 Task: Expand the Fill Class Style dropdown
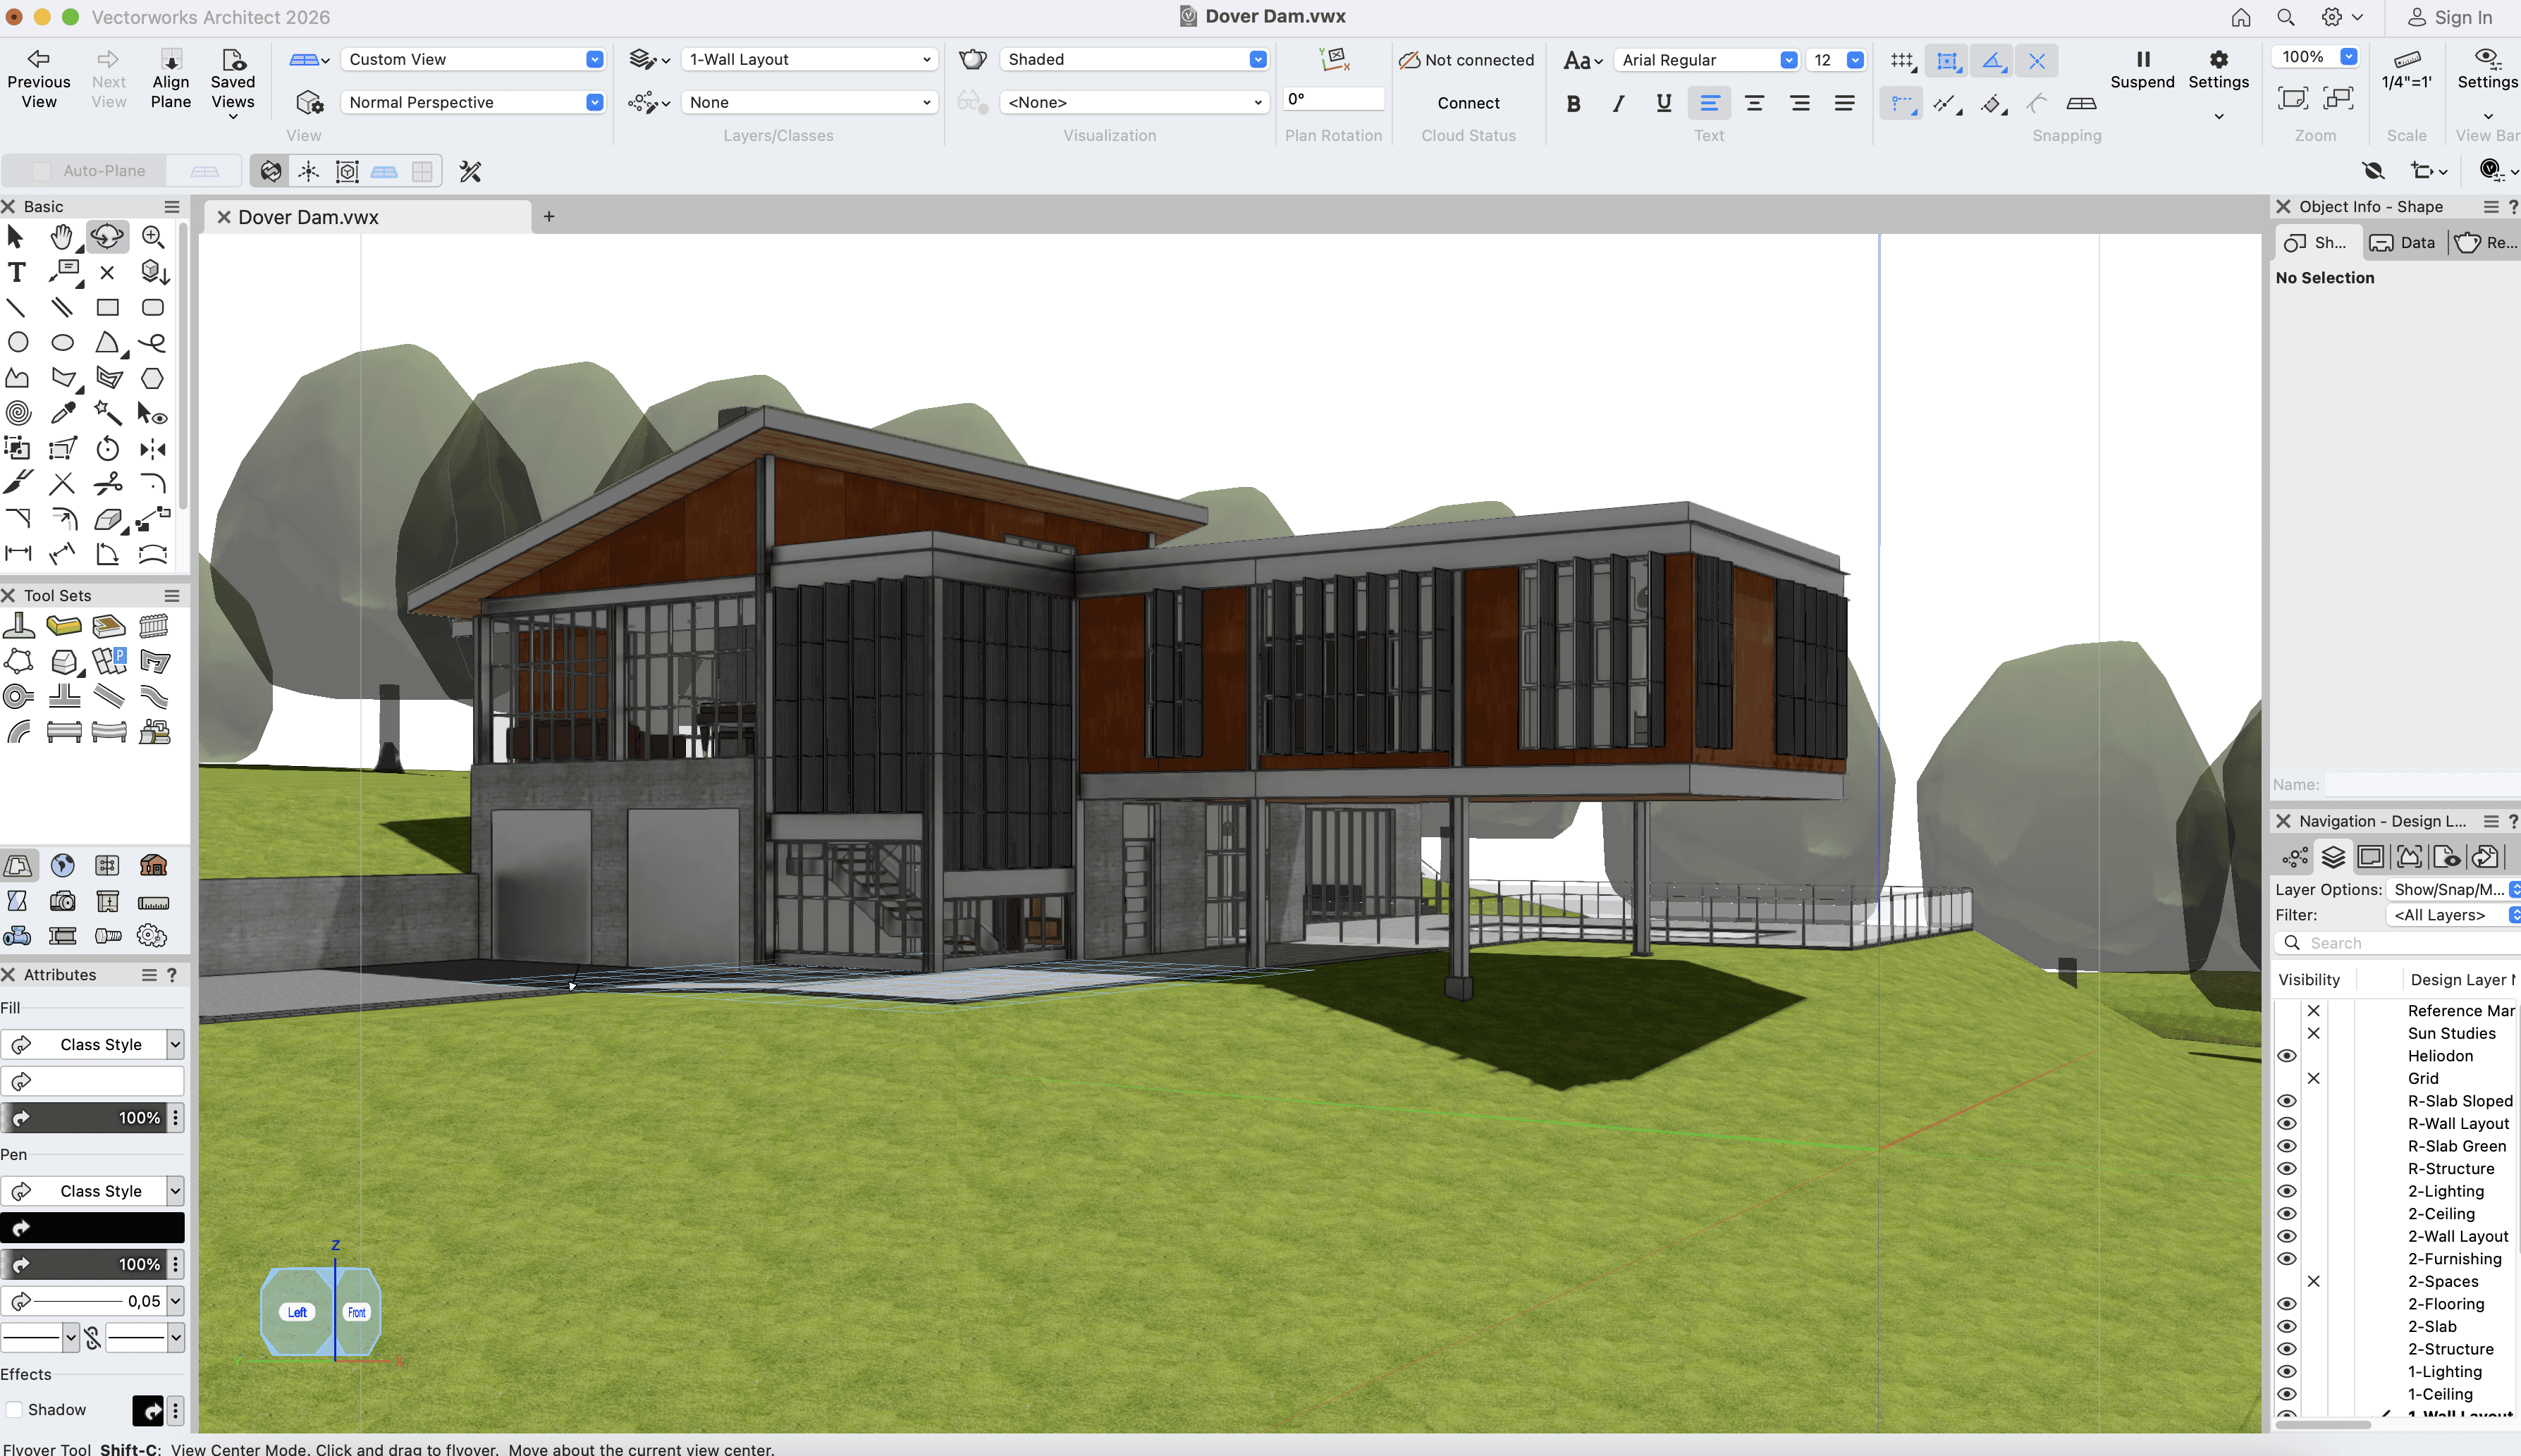(x=175, y=1044)
